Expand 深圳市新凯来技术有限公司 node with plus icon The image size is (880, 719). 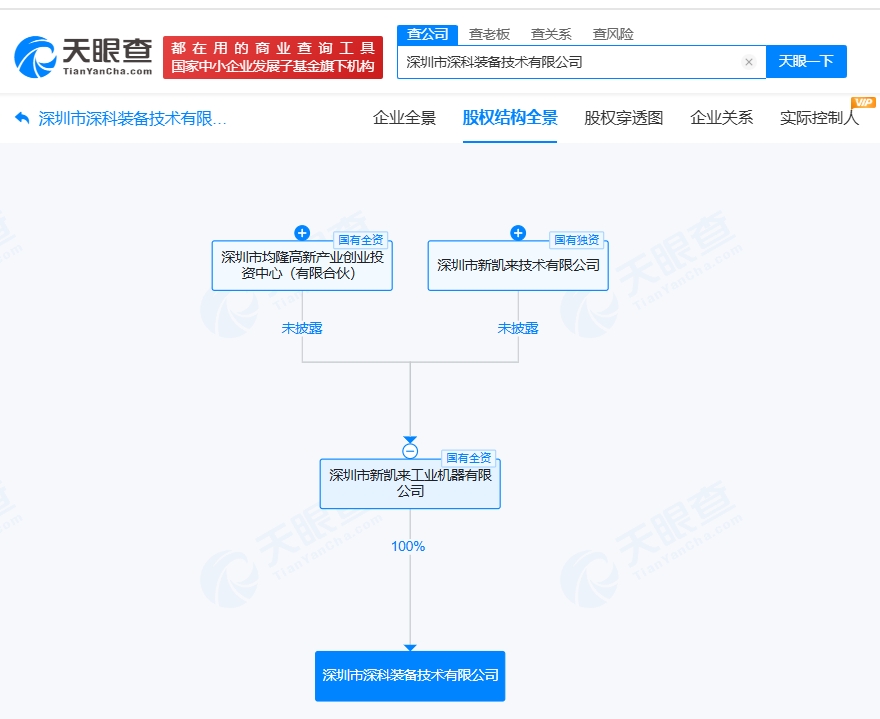click(518, 233)
